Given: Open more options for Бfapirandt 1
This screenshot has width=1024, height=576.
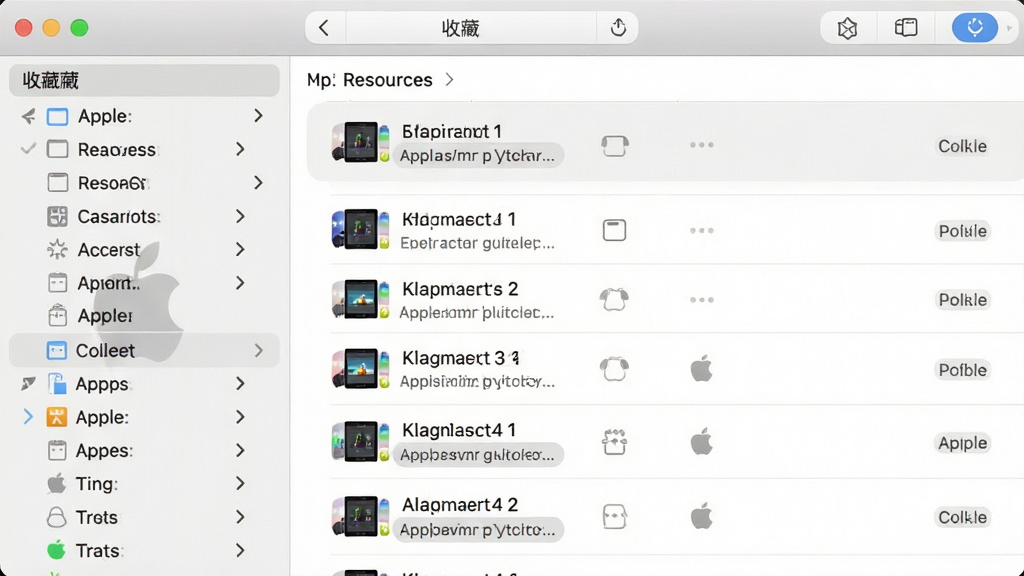Looking at the screenshot, I should 701,145.
